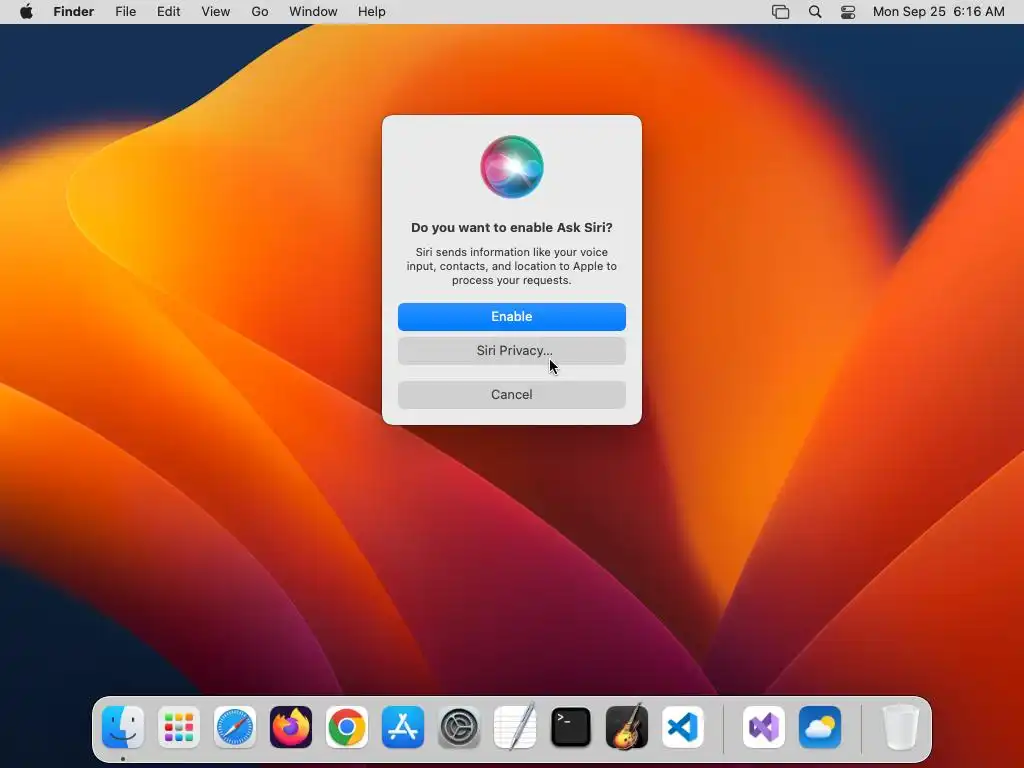Launch Terminal from the Dock
Viewport: 1024px width, 768px height.
click(x=571, y=727)
